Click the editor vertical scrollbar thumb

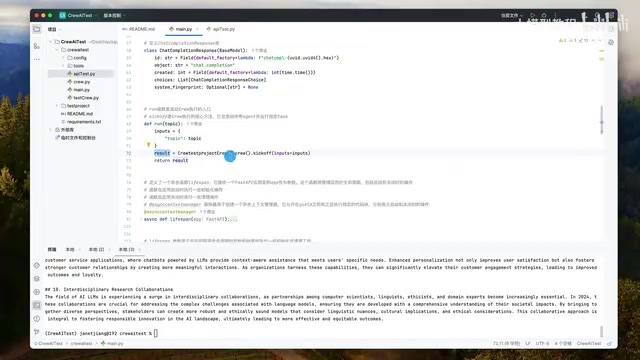602,120
